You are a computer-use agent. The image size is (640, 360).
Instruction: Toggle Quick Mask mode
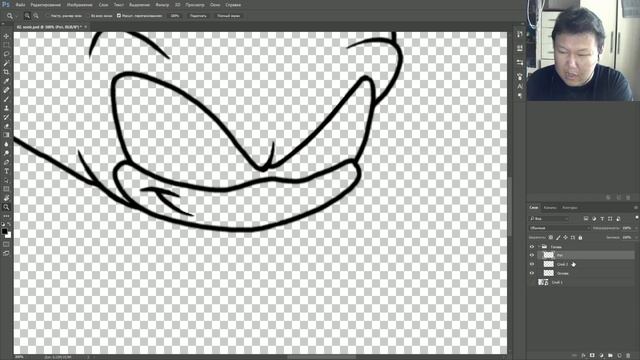click(x=6, y=244)
